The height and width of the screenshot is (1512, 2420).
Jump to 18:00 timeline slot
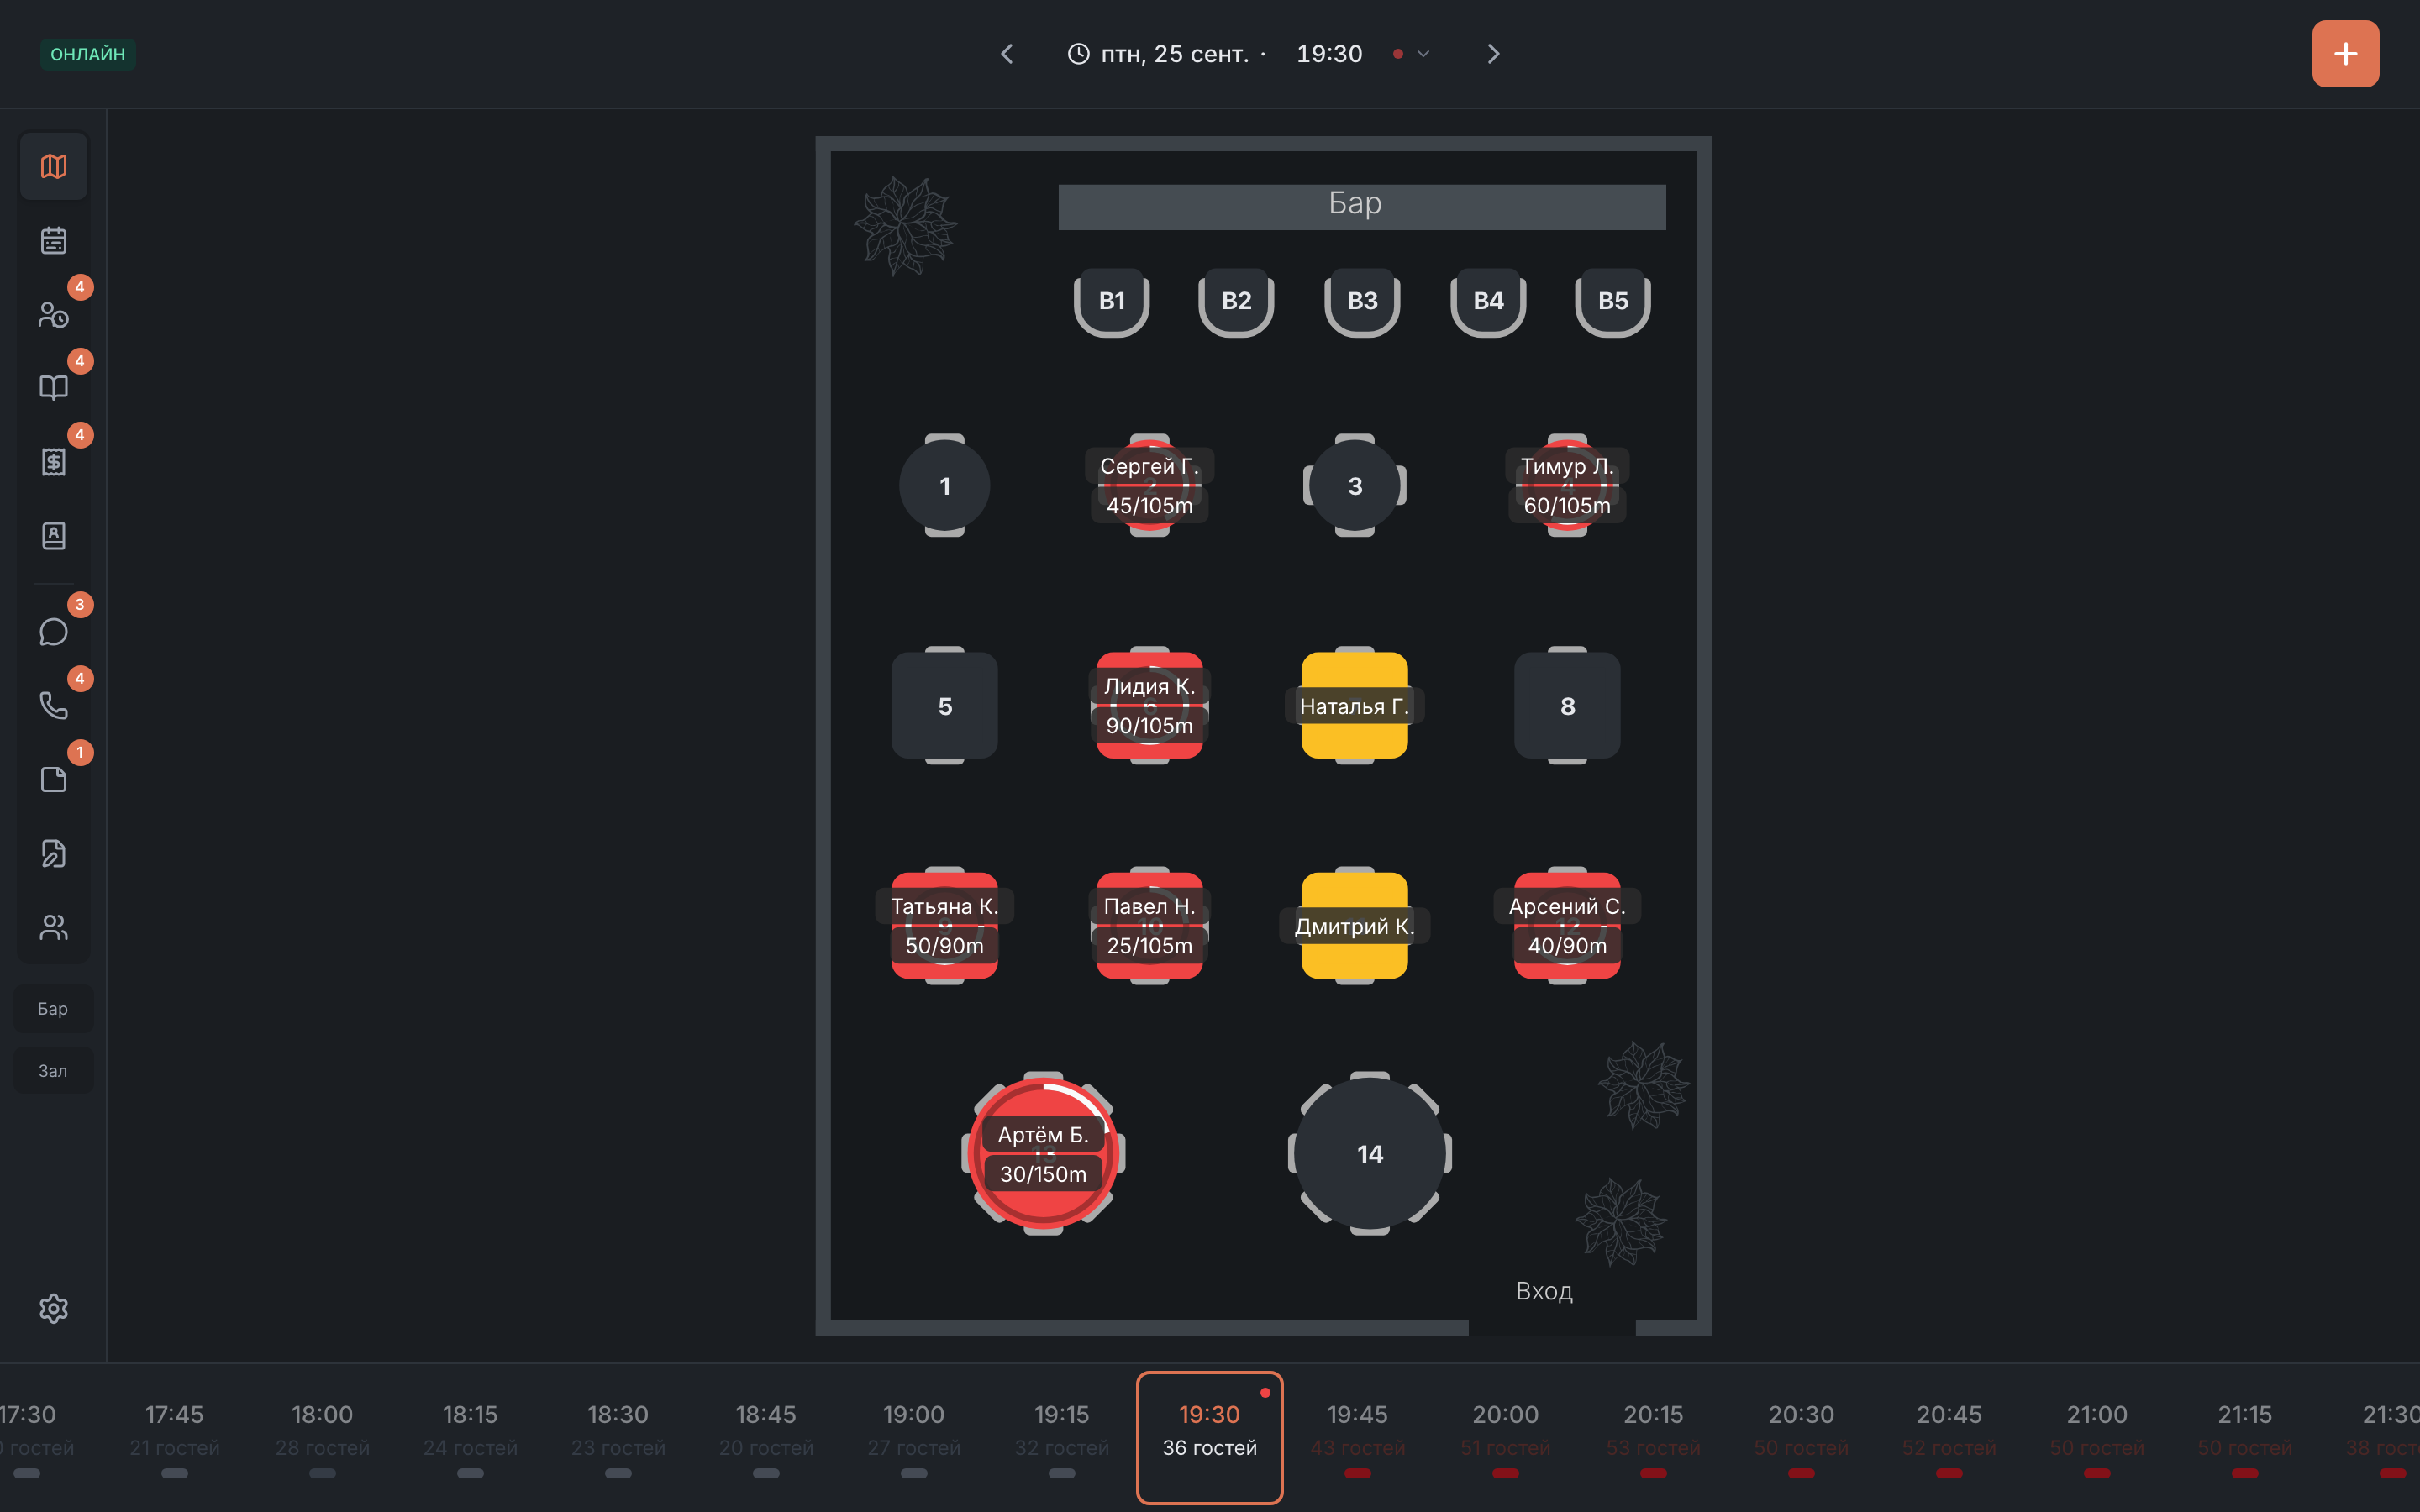point(322,1438)
